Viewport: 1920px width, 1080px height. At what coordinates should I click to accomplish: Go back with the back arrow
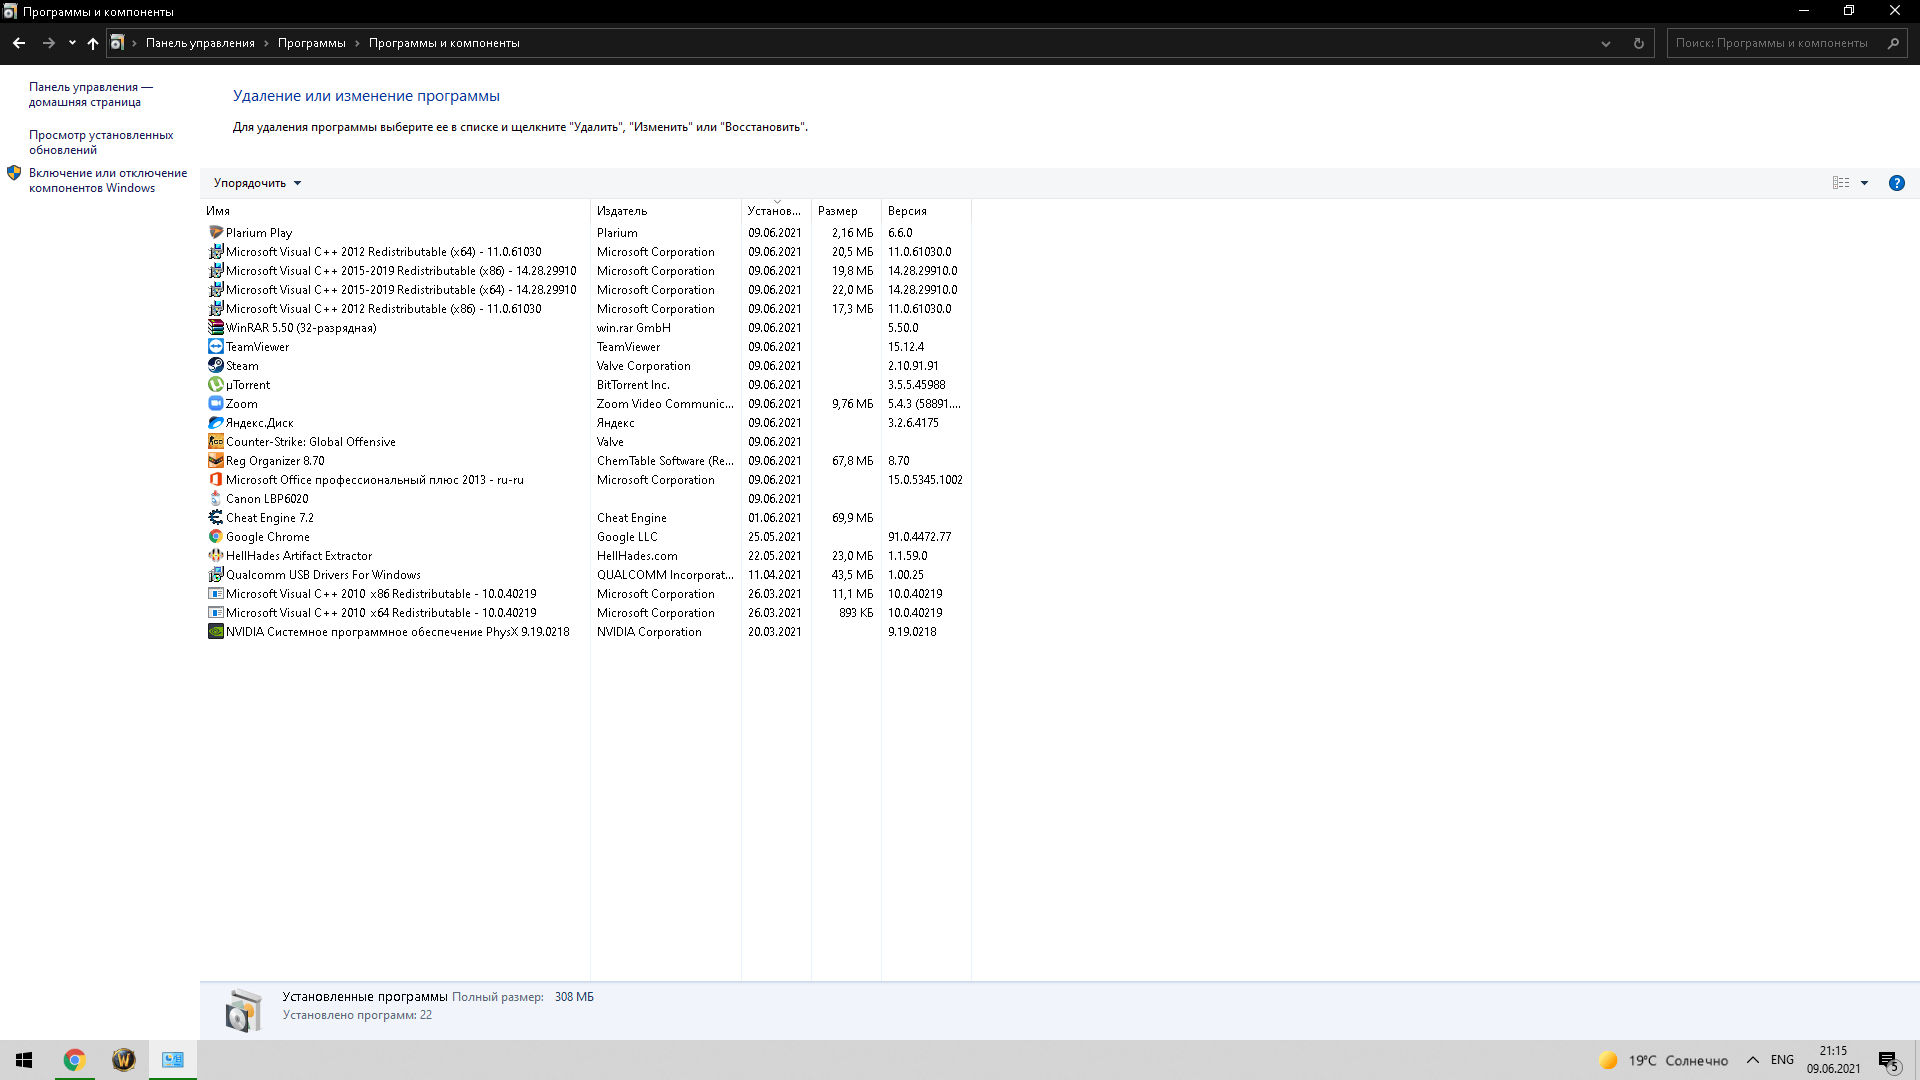click(19, 43)
